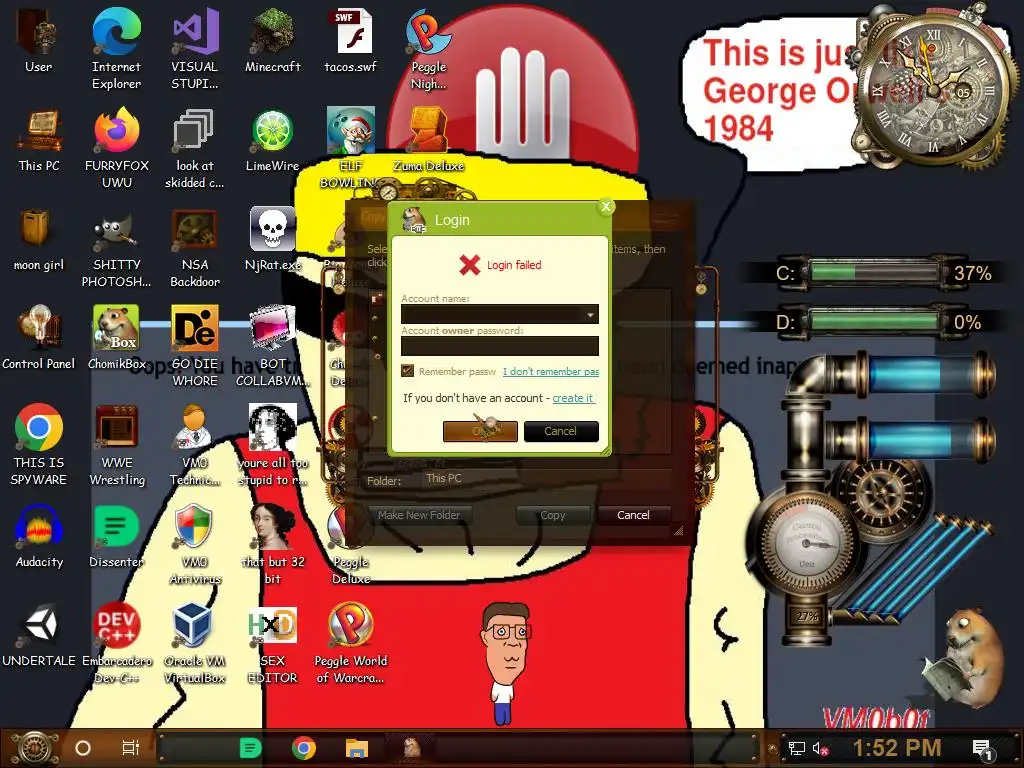Click the Cortana circle on taskbar
Image resolution: width=1024 pixels, height=768 pixels.
click(x=83, y=748)
